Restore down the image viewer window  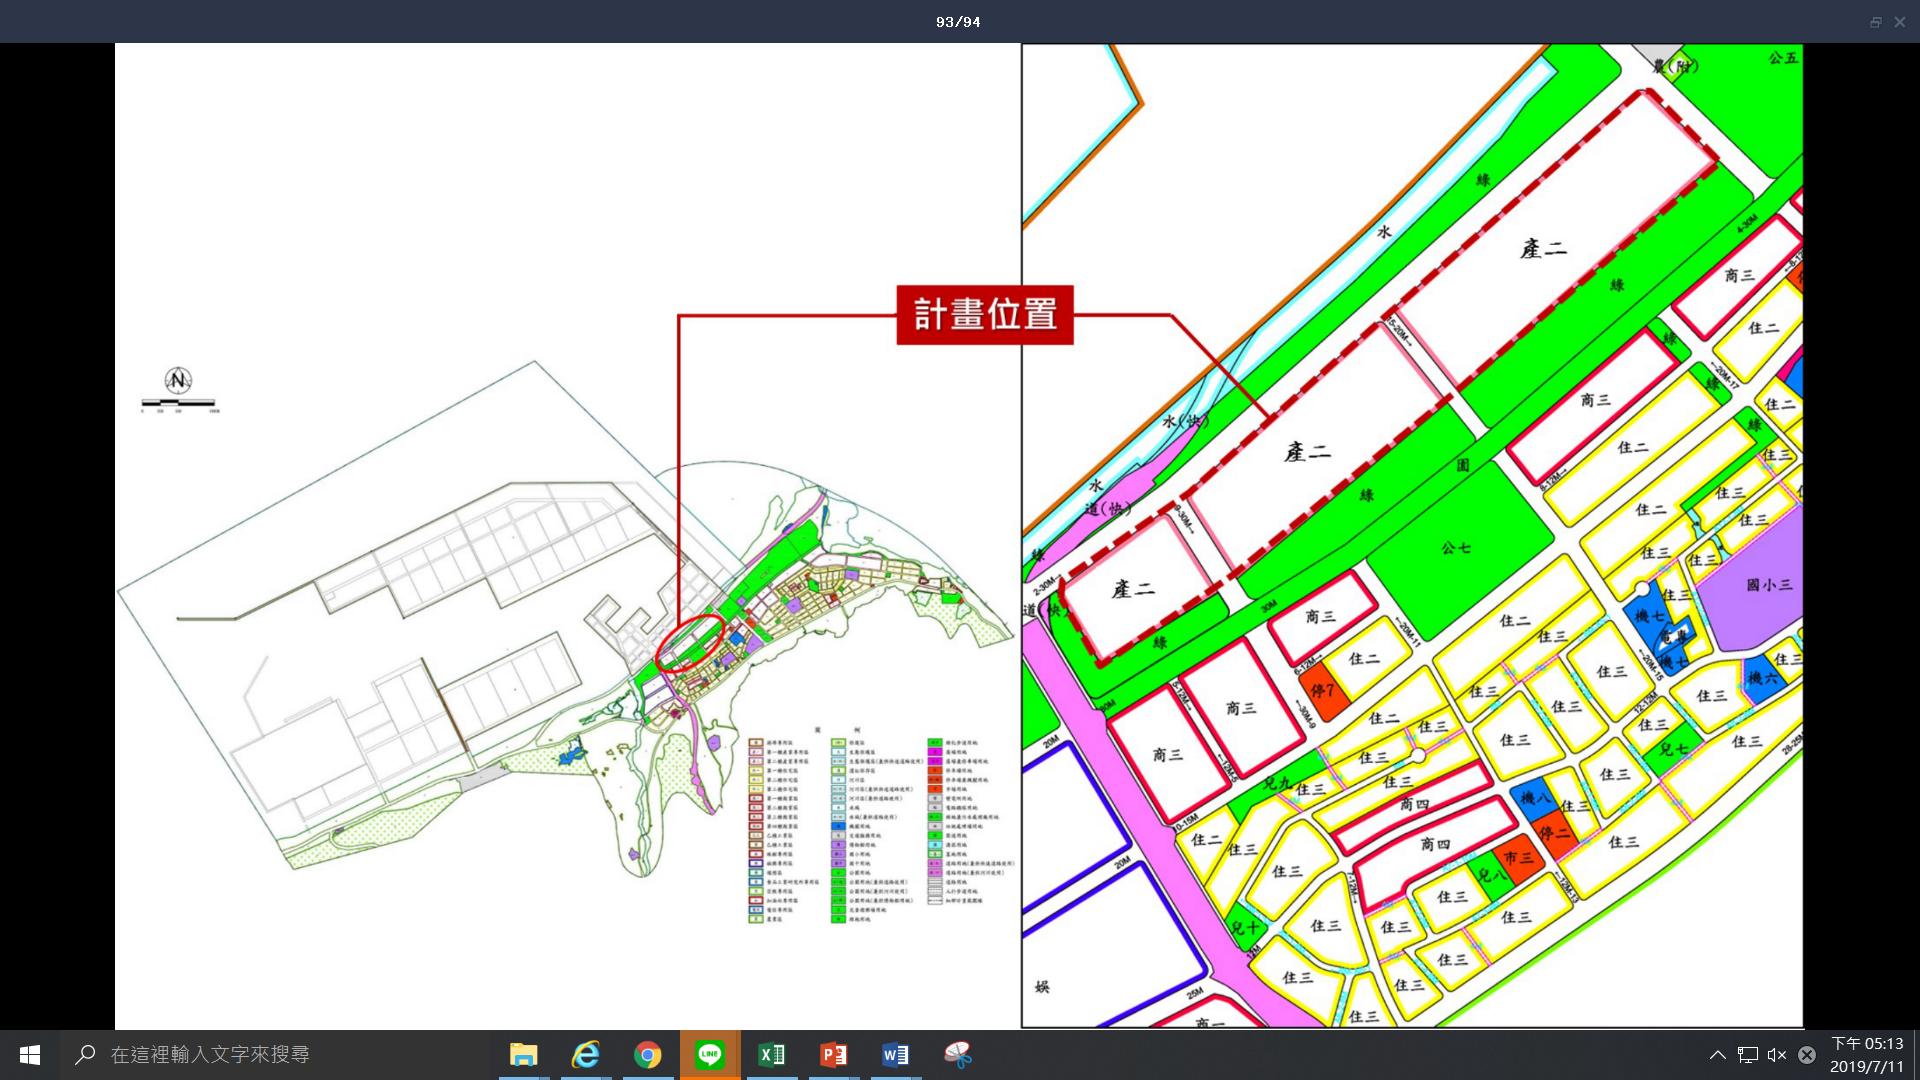pyautogui.click(x=1876, y=22)
